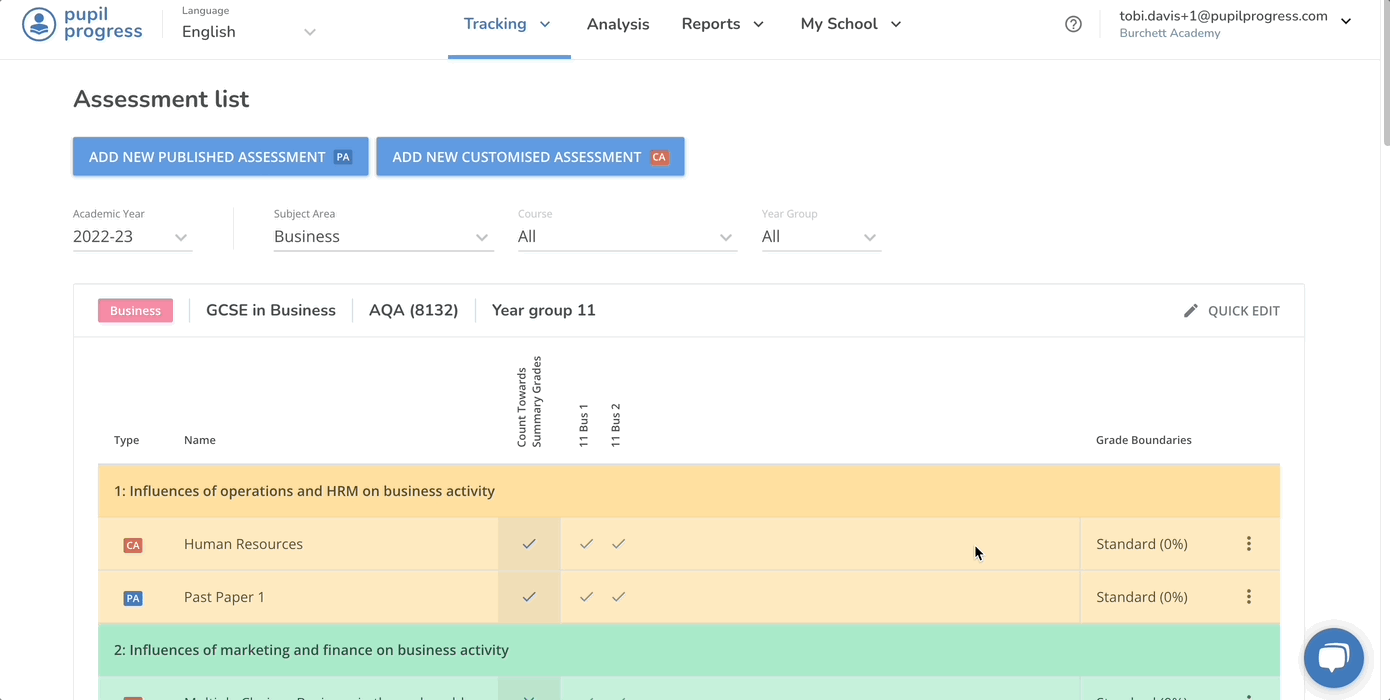Click Add New Published Assessment button

(220, 157)
